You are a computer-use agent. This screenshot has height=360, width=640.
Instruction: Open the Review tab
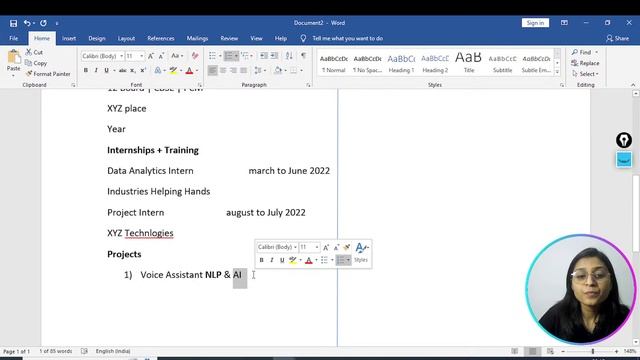(x=229, y=38)
